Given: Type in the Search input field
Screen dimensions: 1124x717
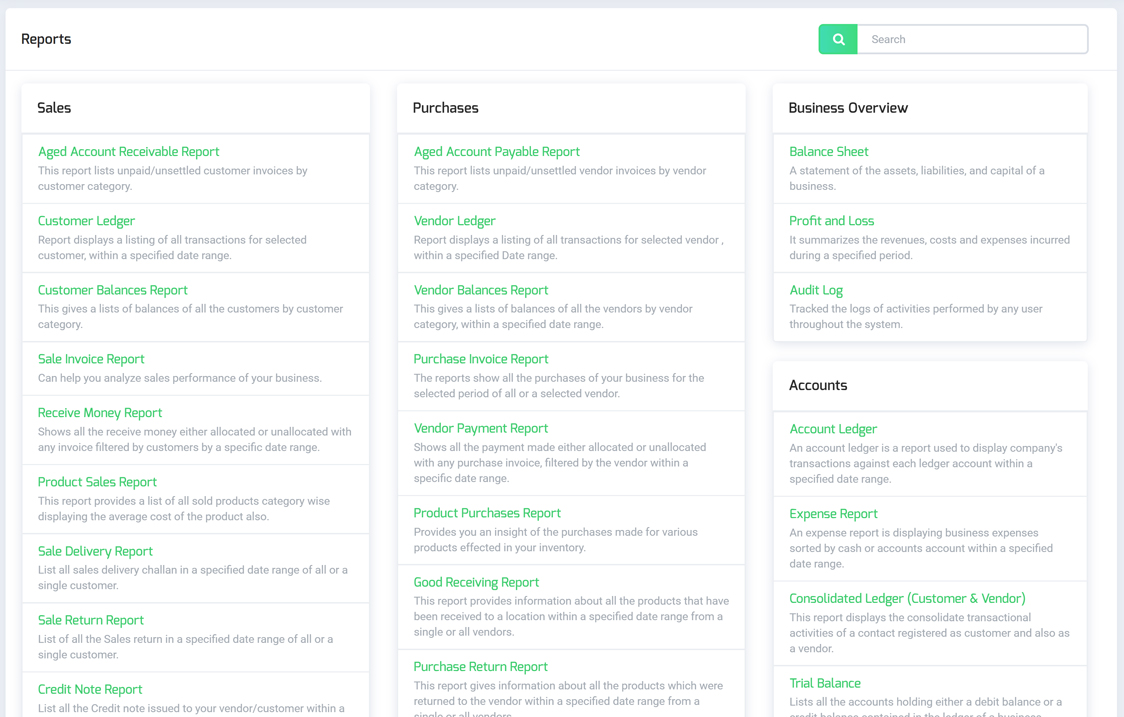Looking at the screenshot, I should 972,39.
